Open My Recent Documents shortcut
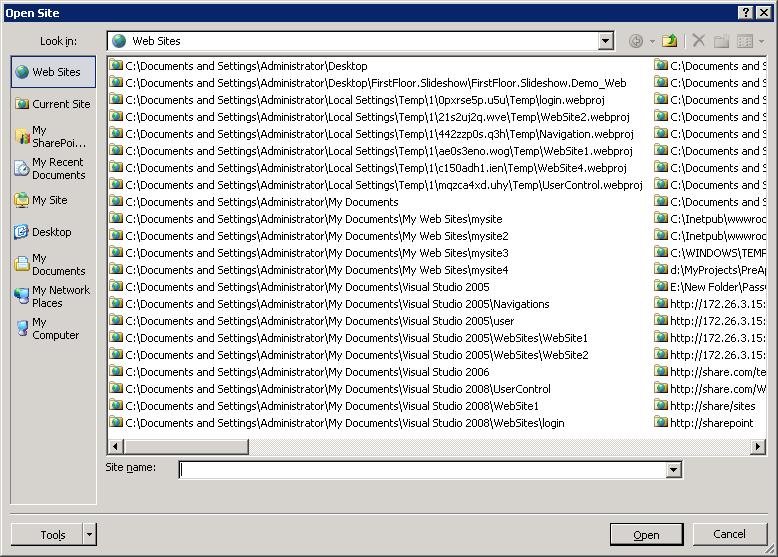Screen dimensions: 778x557 [x=53, y=169]
